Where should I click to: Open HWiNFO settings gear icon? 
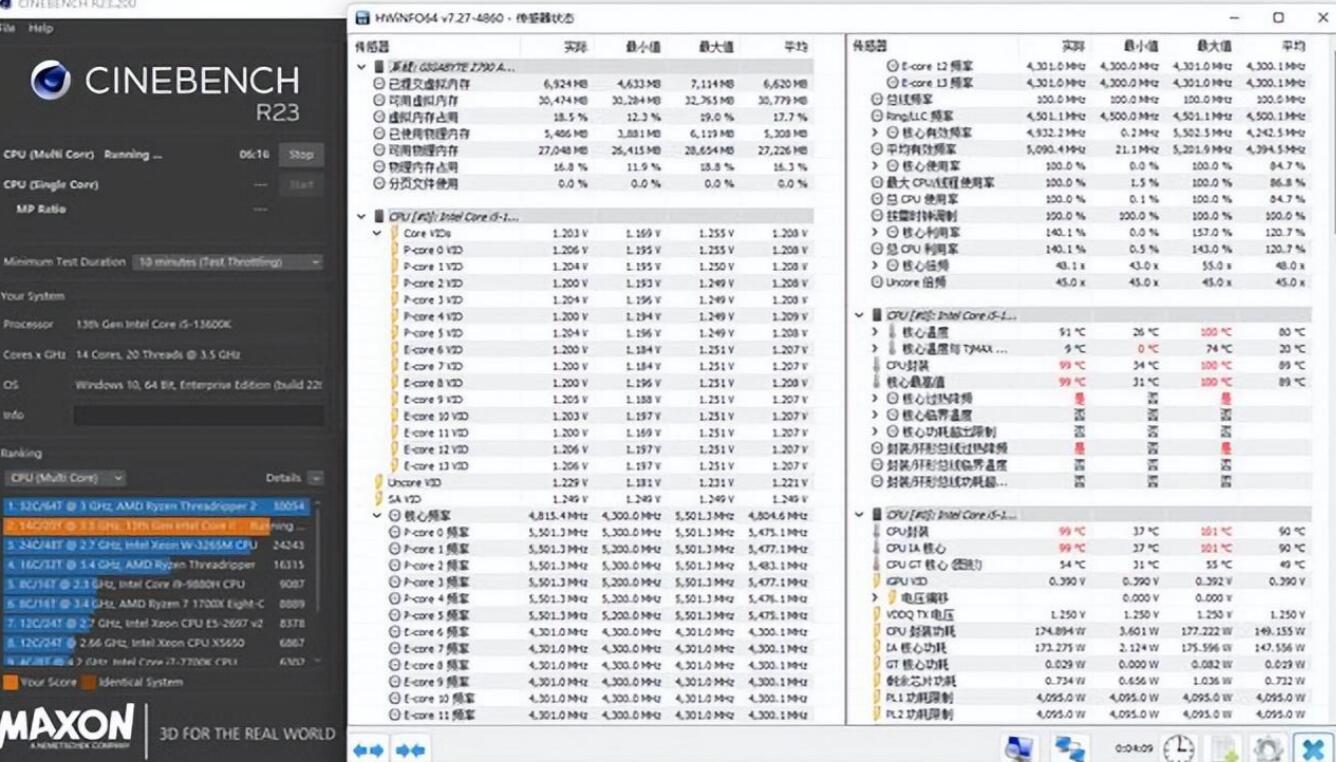pos(1268,748)
